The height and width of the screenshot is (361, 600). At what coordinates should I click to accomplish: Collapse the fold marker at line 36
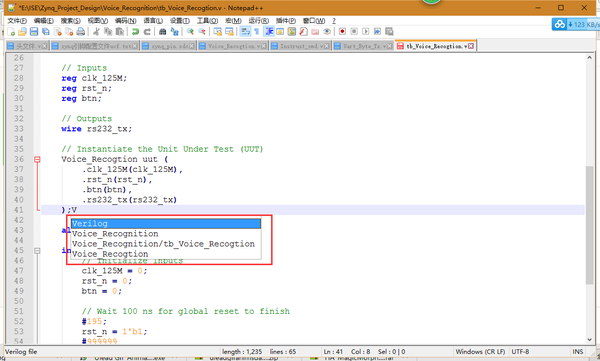37,159
